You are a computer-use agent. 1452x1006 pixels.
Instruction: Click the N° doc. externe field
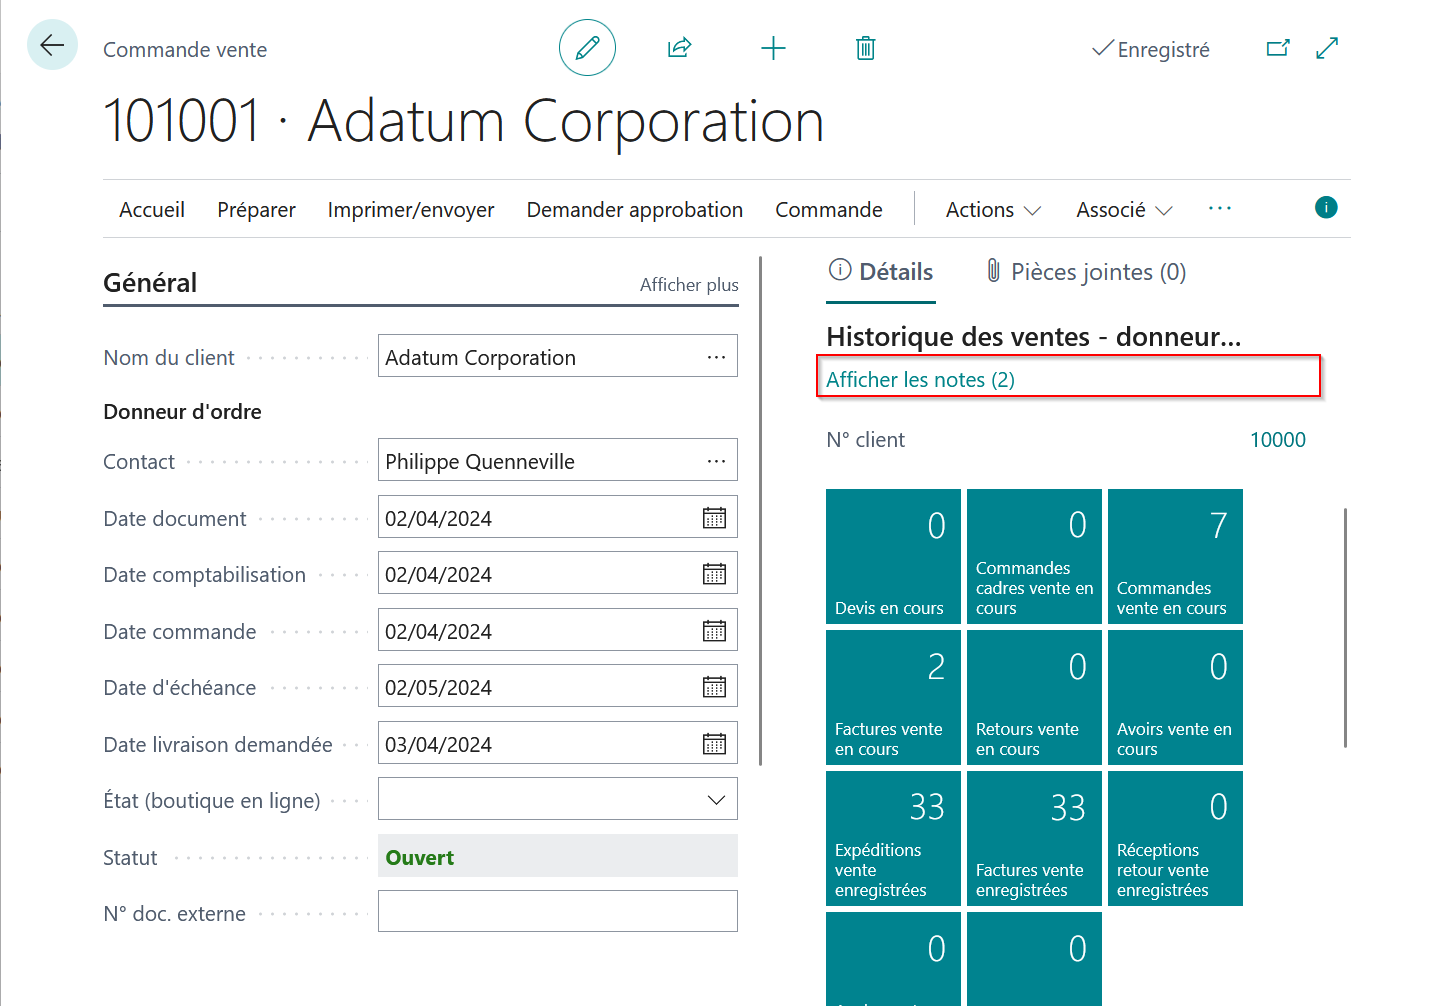pos(558,911)
